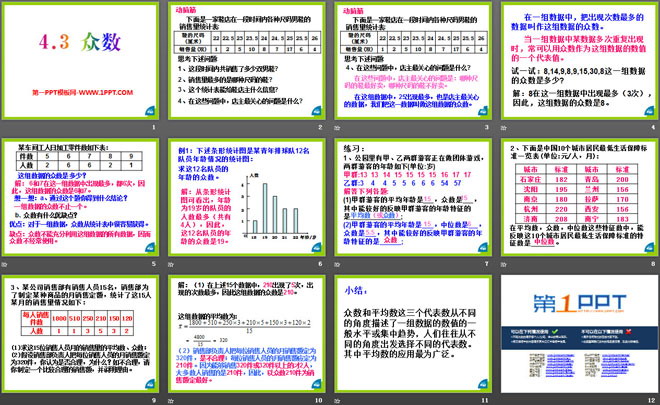Select slide 10 with the mean calculation

[247, 334]
